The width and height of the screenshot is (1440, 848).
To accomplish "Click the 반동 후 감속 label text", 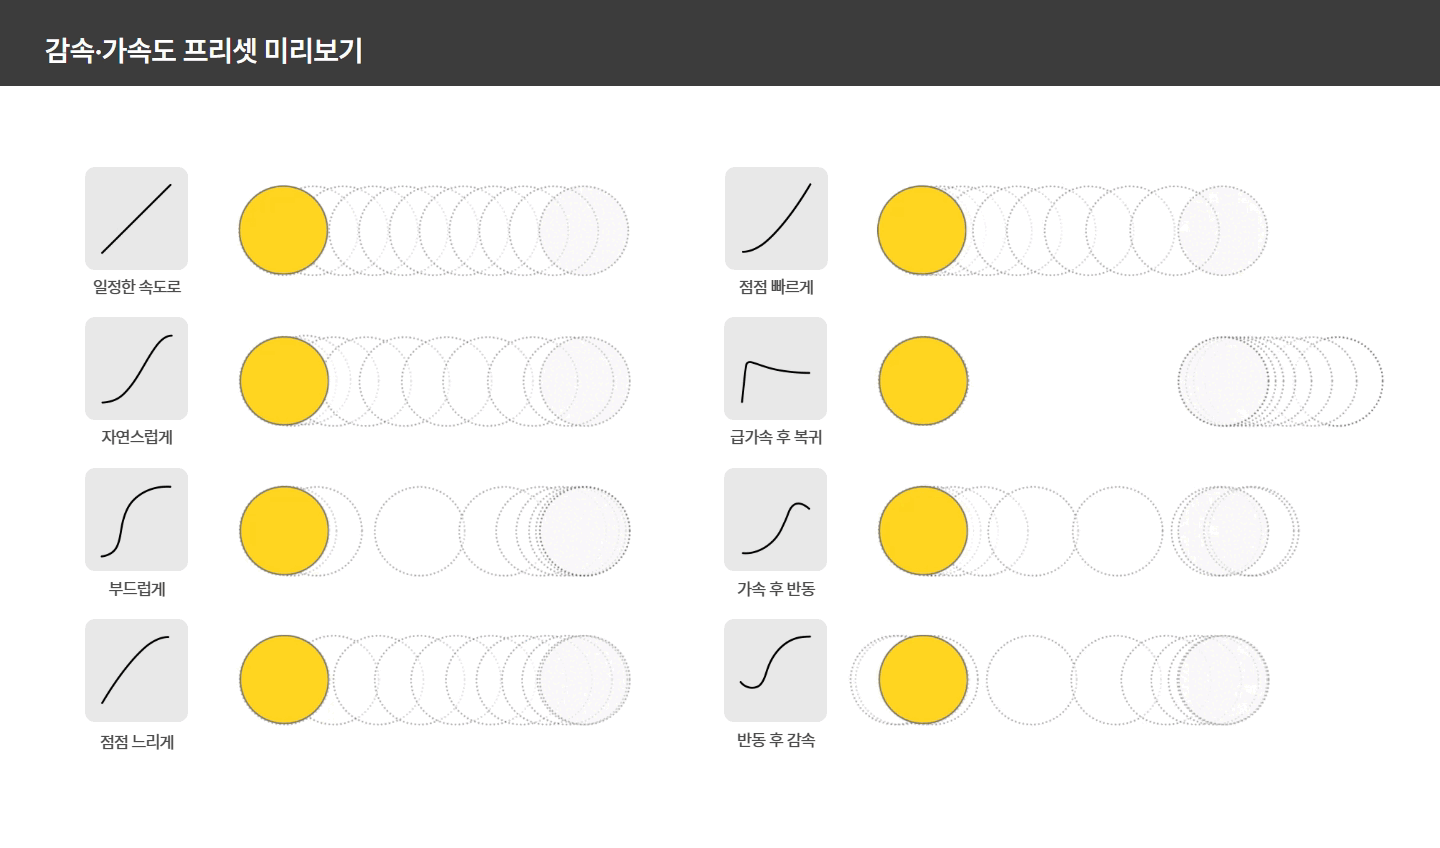I will coord(776,740).
